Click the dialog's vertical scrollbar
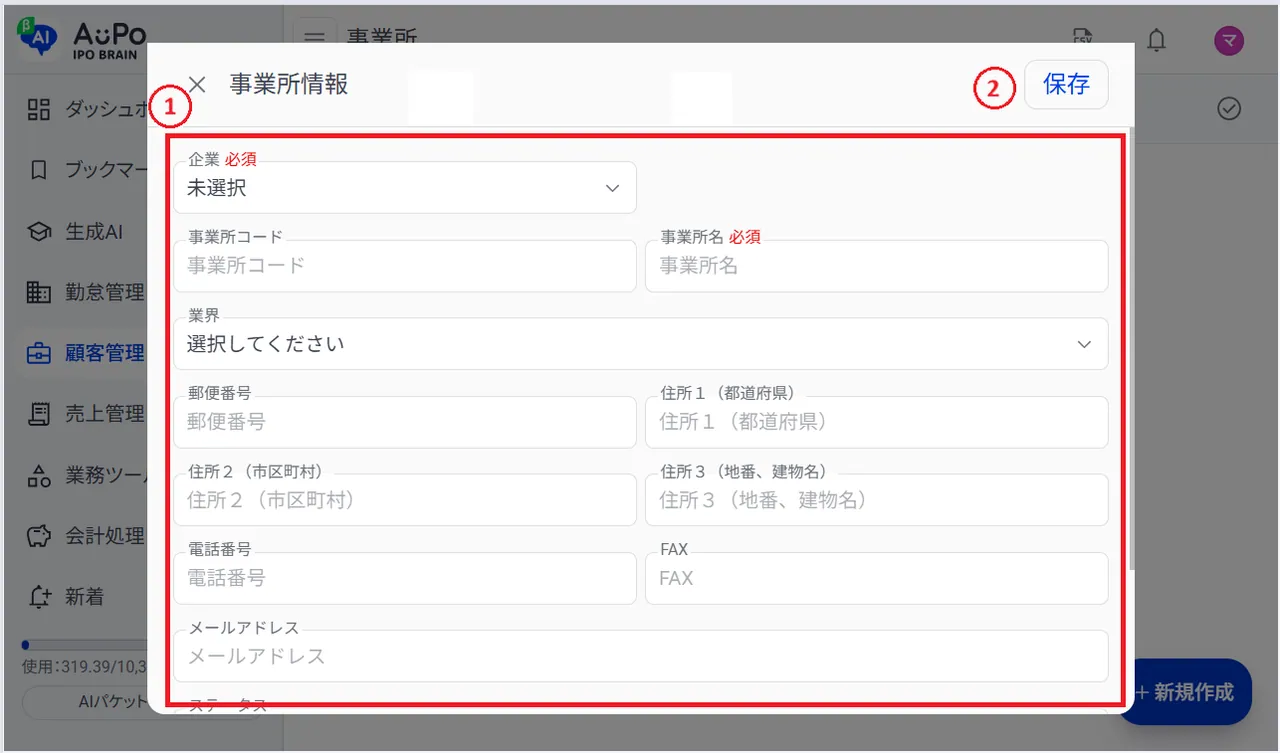The width and height of the screenshot is (1280, 753). click(1131, 350)
